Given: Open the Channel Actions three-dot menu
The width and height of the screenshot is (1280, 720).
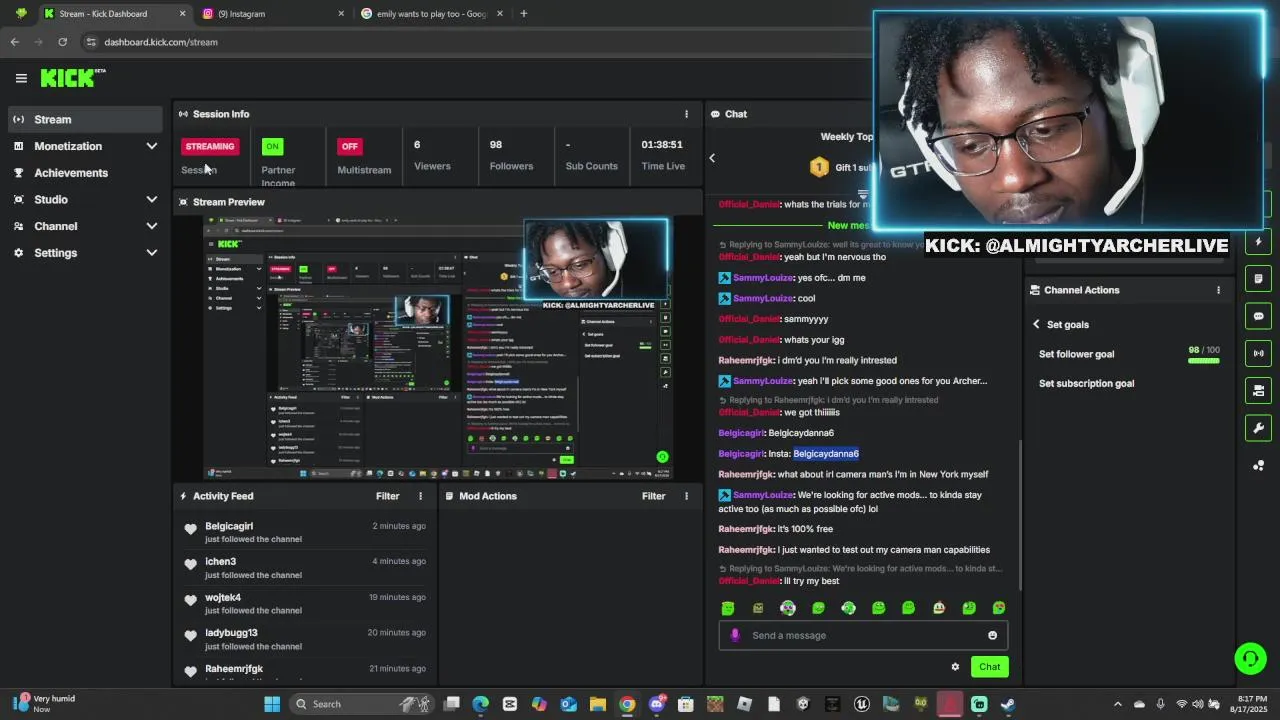Looking at the screenshot, I should pyautogui.click(x=1218, y=290).
